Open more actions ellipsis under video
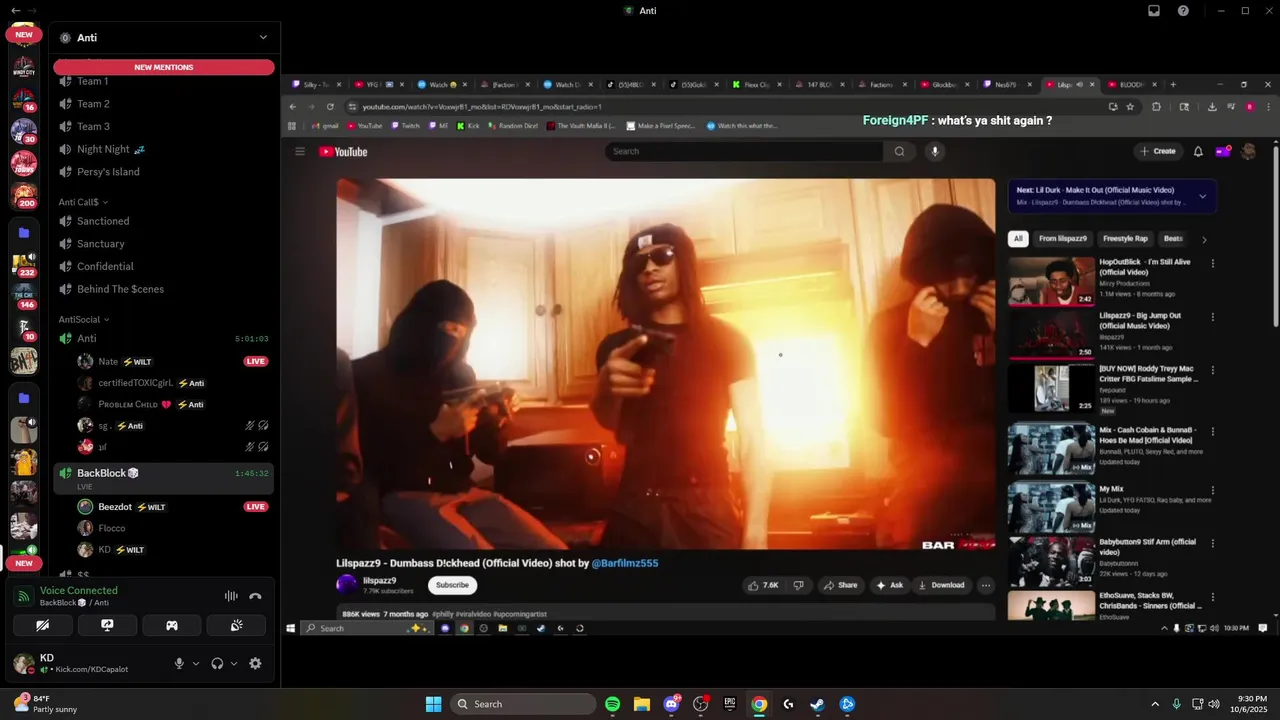 pyautogui.click(x=986, y=585)
